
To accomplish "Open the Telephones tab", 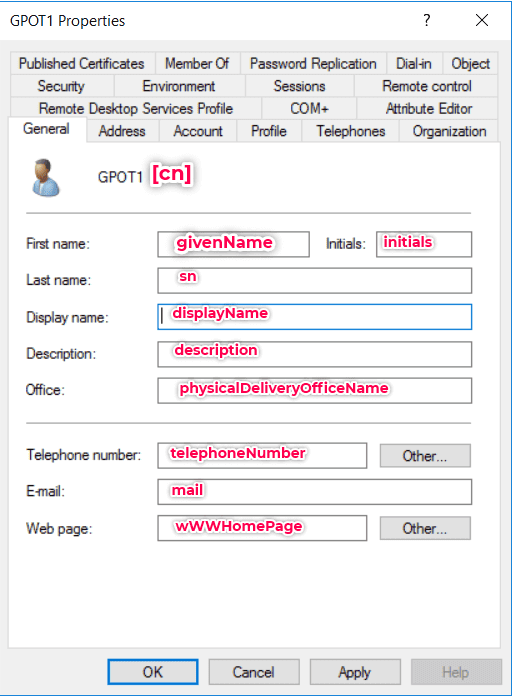I will click(351, 131).
